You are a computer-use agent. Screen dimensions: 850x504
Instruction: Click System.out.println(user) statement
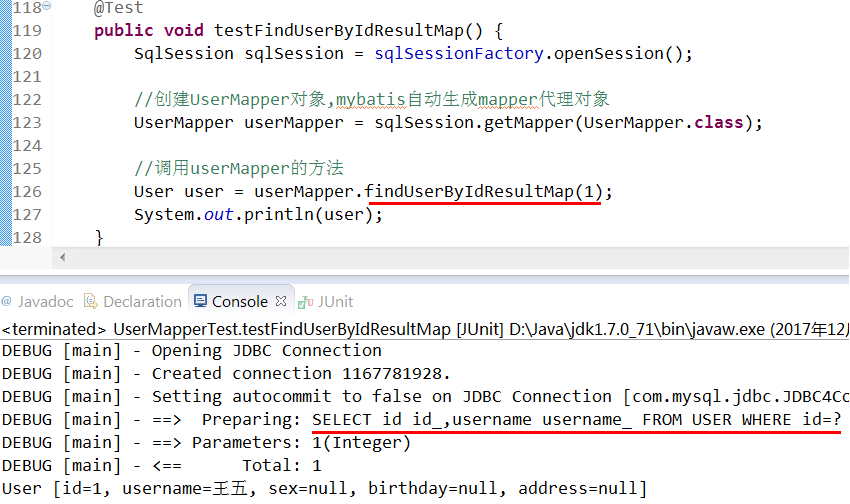(258, 215)
